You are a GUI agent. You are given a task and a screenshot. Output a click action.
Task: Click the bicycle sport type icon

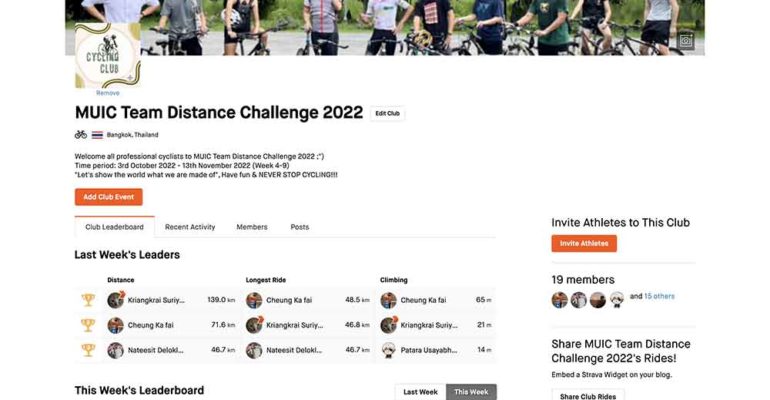[81, 134]
